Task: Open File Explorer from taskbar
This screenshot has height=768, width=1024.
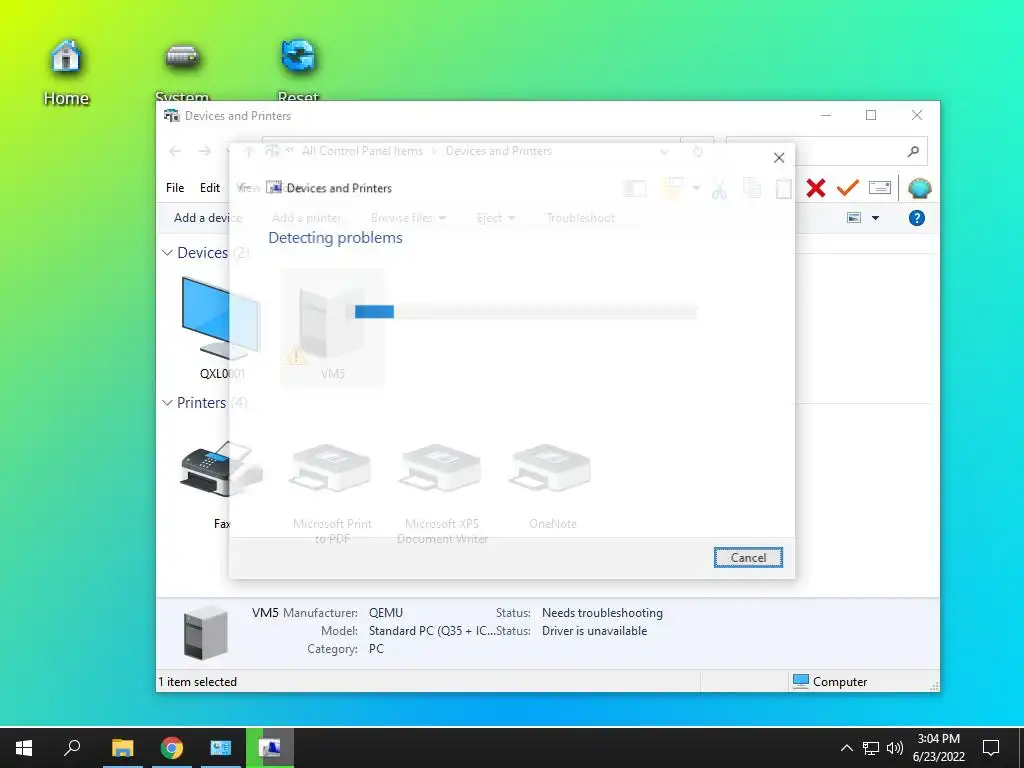Action: 122,748
